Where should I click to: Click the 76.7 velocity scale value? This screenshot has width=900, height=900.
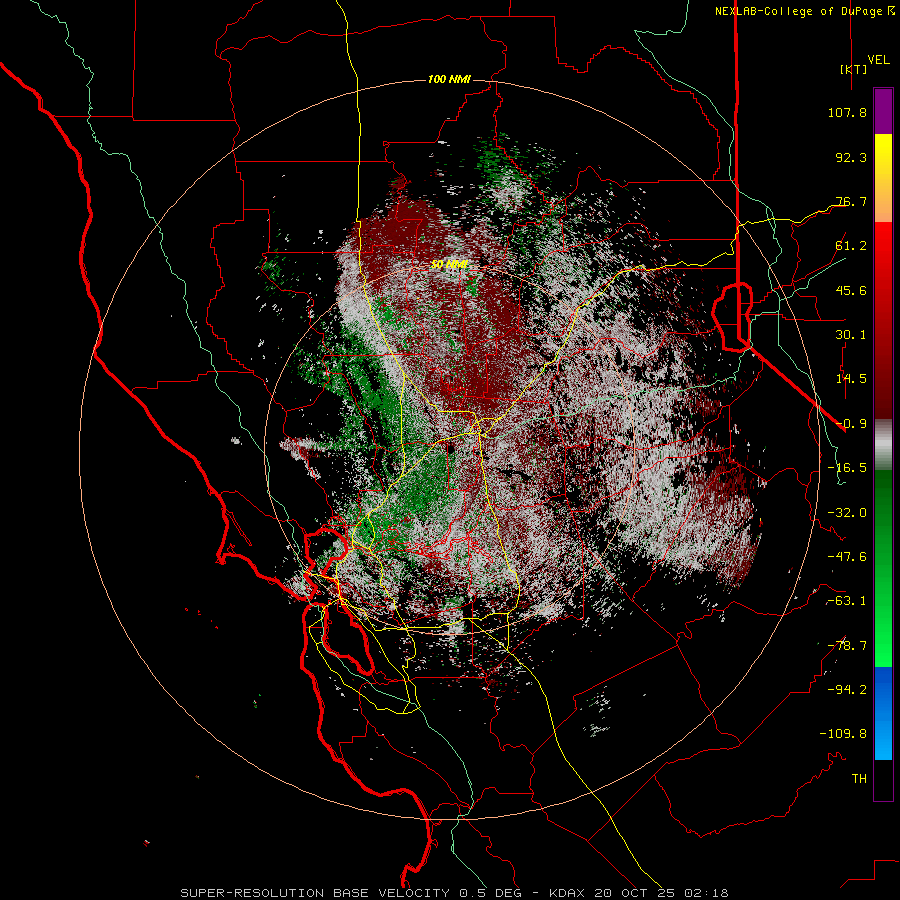tap(851, 201)
